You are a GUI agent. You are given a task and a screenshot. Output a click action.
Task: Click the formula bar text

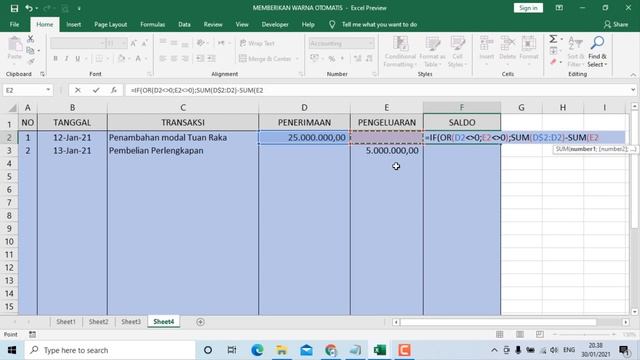point(197,90)
